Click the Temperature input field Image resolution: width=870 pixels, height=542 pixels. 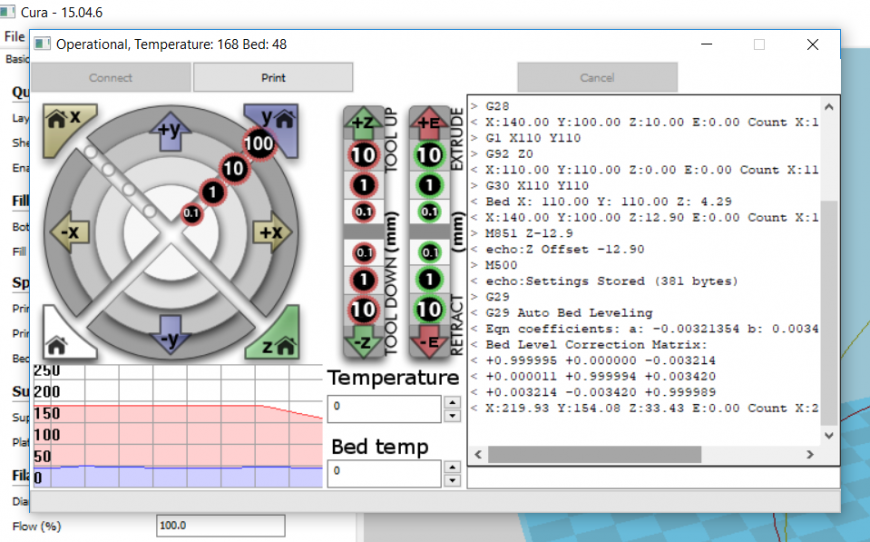coord(383,408)
